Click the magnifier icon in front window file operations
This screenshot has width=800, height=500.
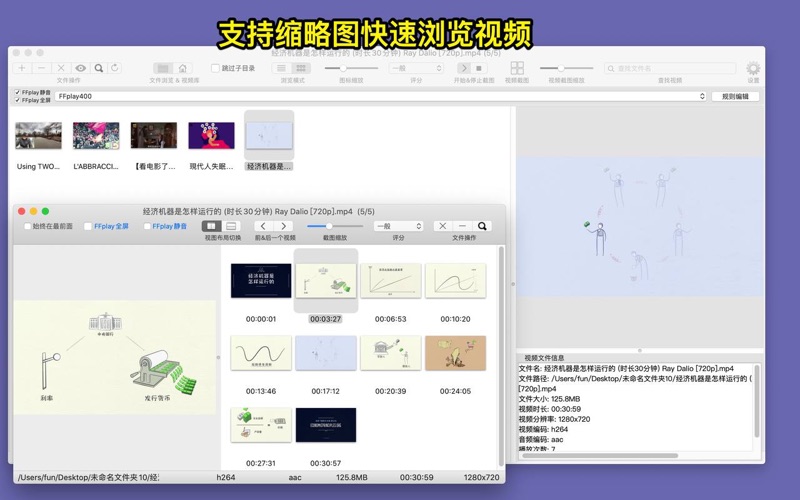tap(482, 226)
